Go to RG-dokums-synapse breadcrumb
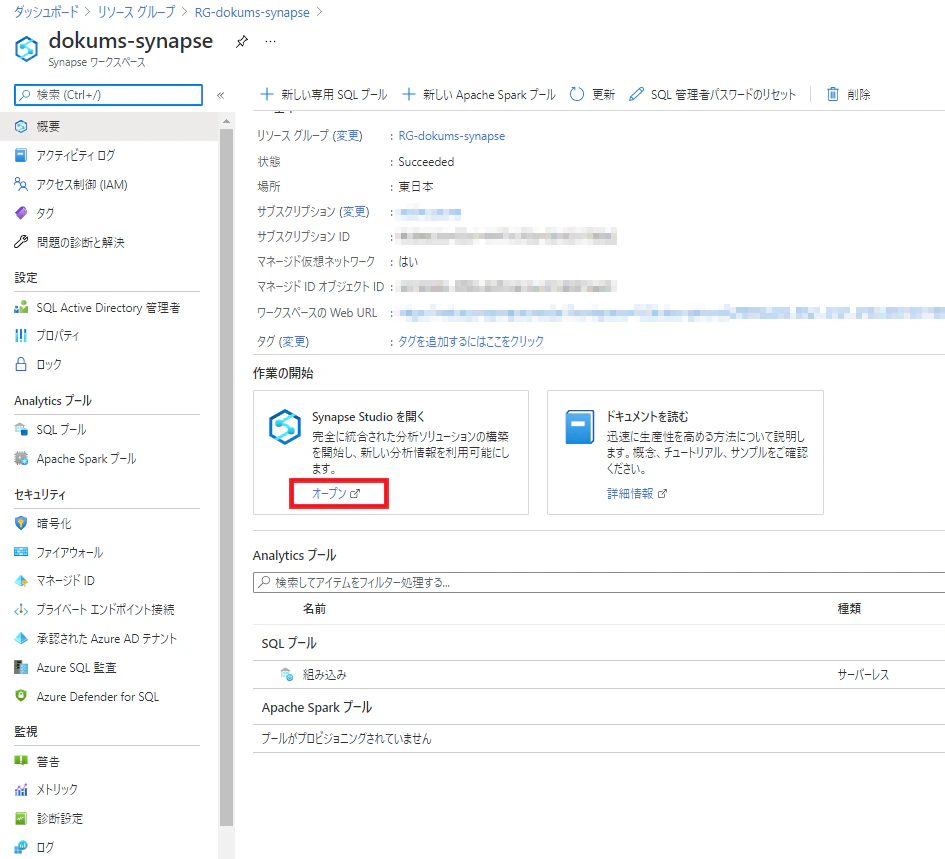The width and height of the screenshot is (945, 859). (252, 12)
